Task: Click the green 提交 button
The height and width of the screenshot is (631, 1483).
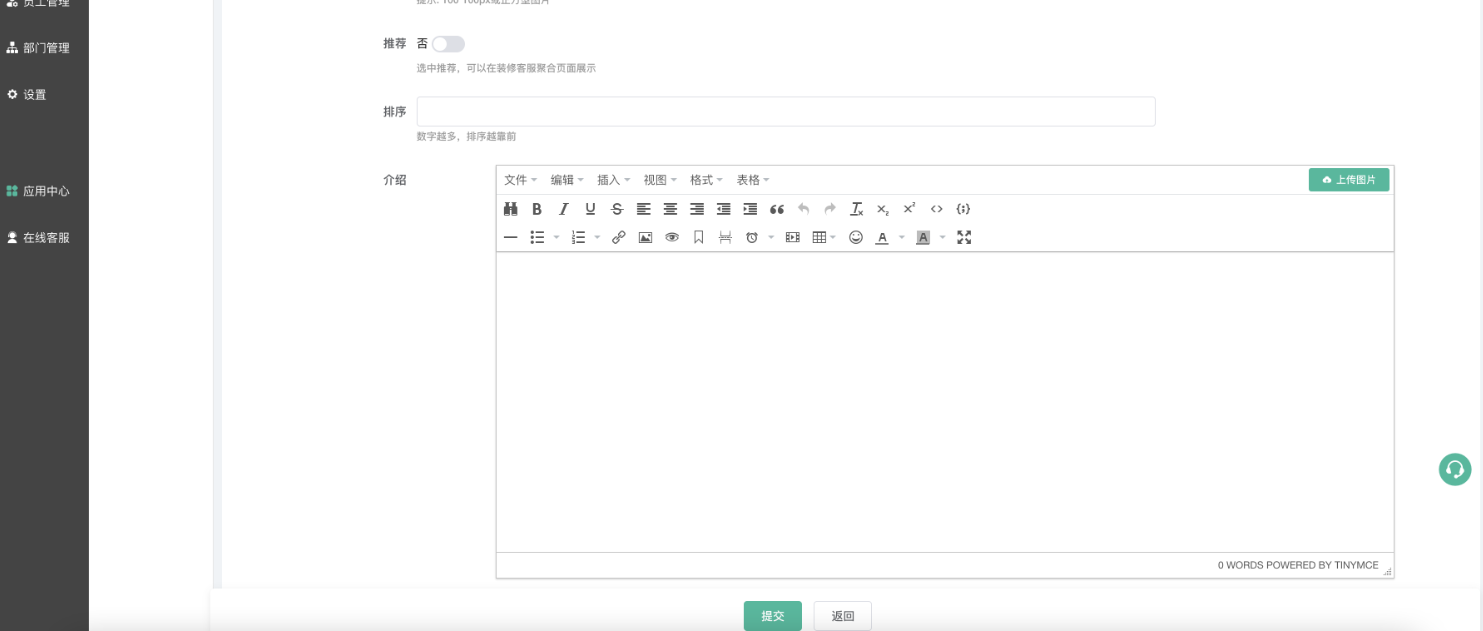Action: click(772, 616)
